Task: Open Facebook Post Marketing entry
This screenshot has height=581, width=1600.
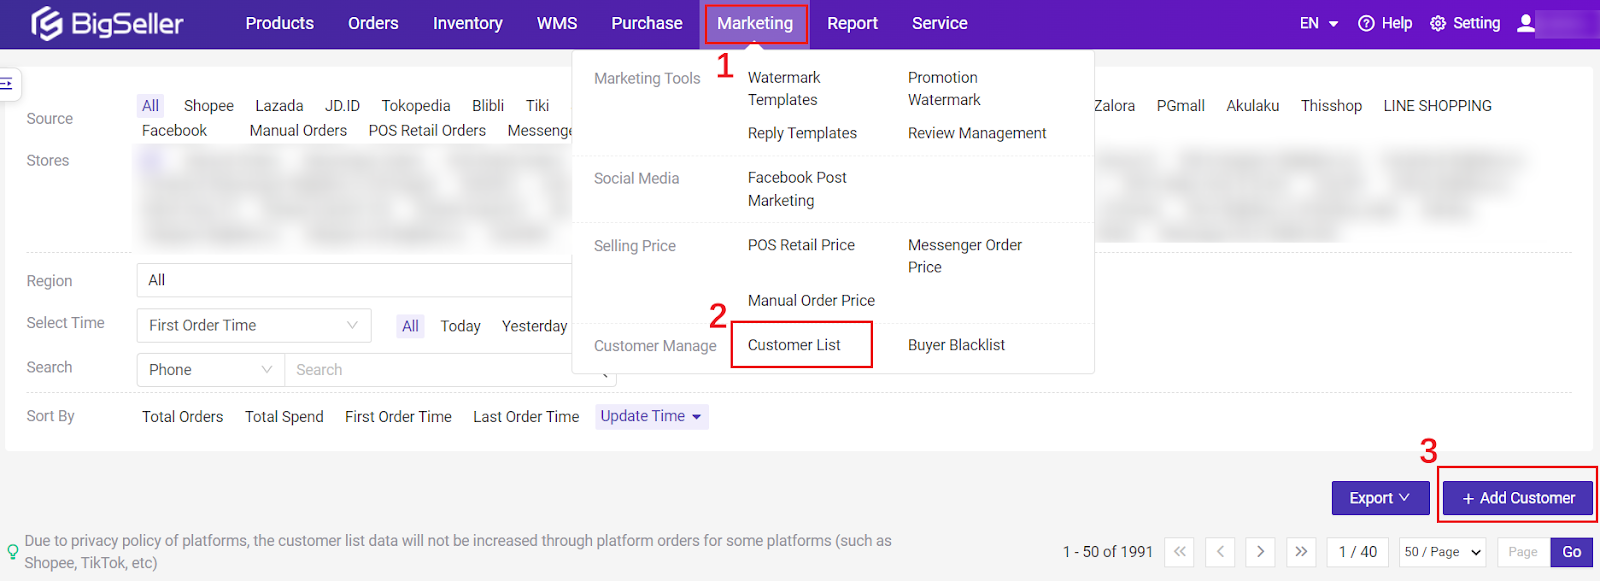Action: click(797, 189)
